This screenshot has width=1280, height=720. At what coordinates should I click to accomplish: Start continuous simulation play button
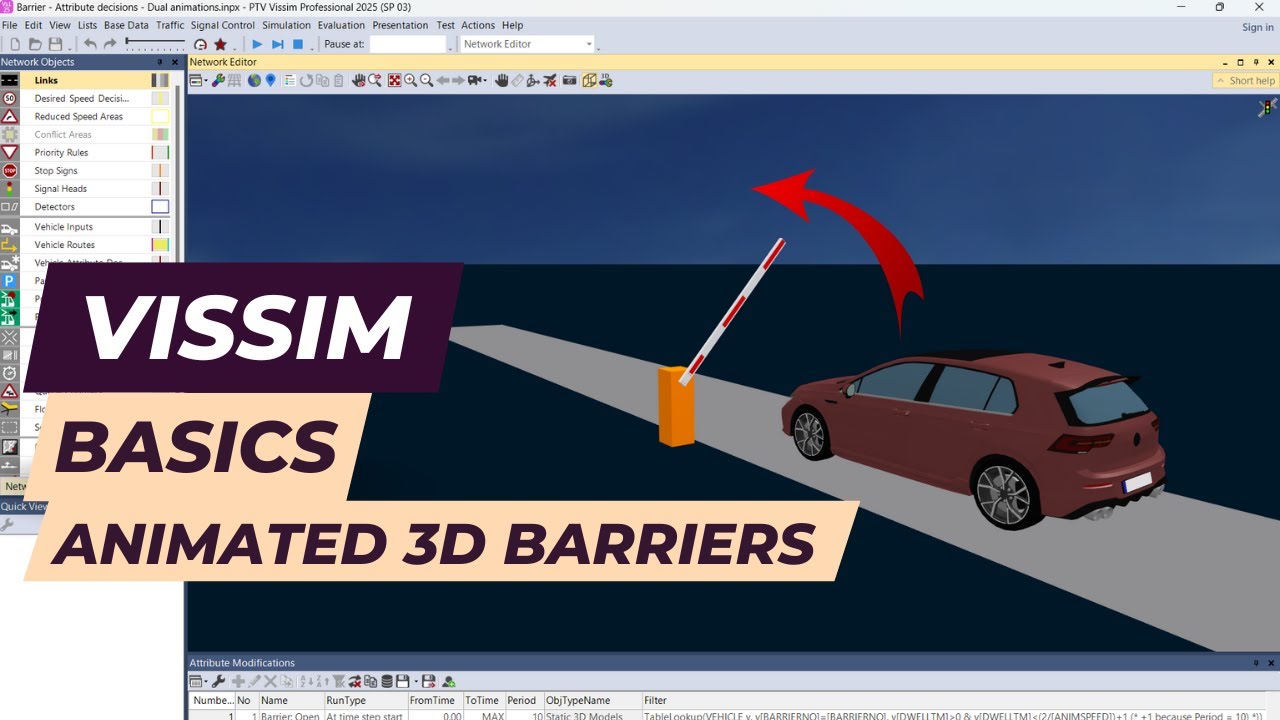pyautogui.click(x=257, y=44)
